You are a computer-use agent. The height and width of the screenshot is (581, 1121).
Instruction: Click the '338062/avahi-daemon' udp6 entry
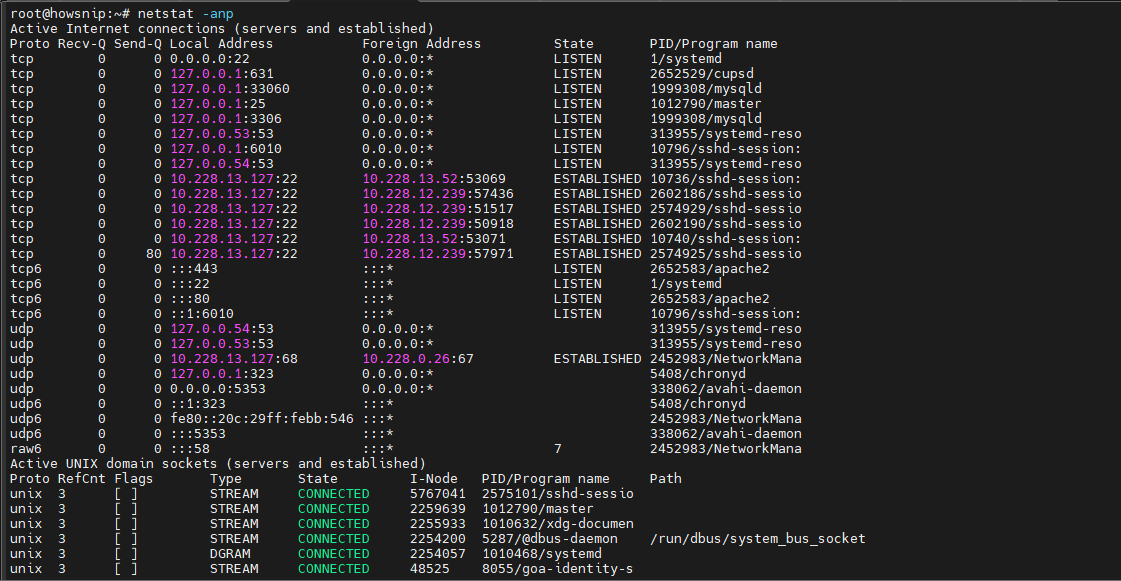click(726, 434)
